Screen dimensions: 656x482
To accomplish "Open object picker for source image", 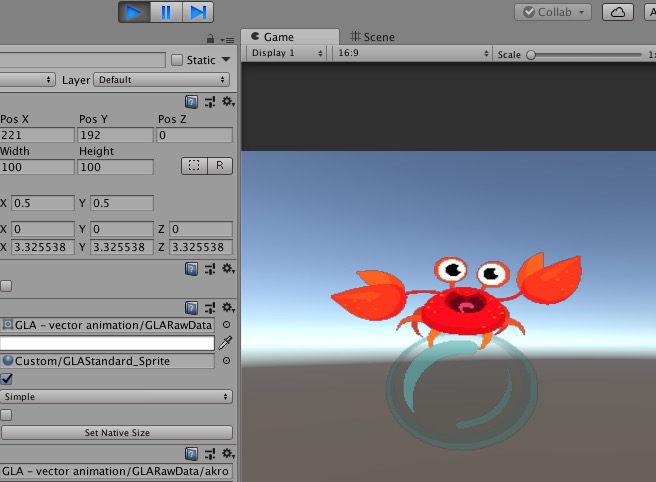I will 226,325.
